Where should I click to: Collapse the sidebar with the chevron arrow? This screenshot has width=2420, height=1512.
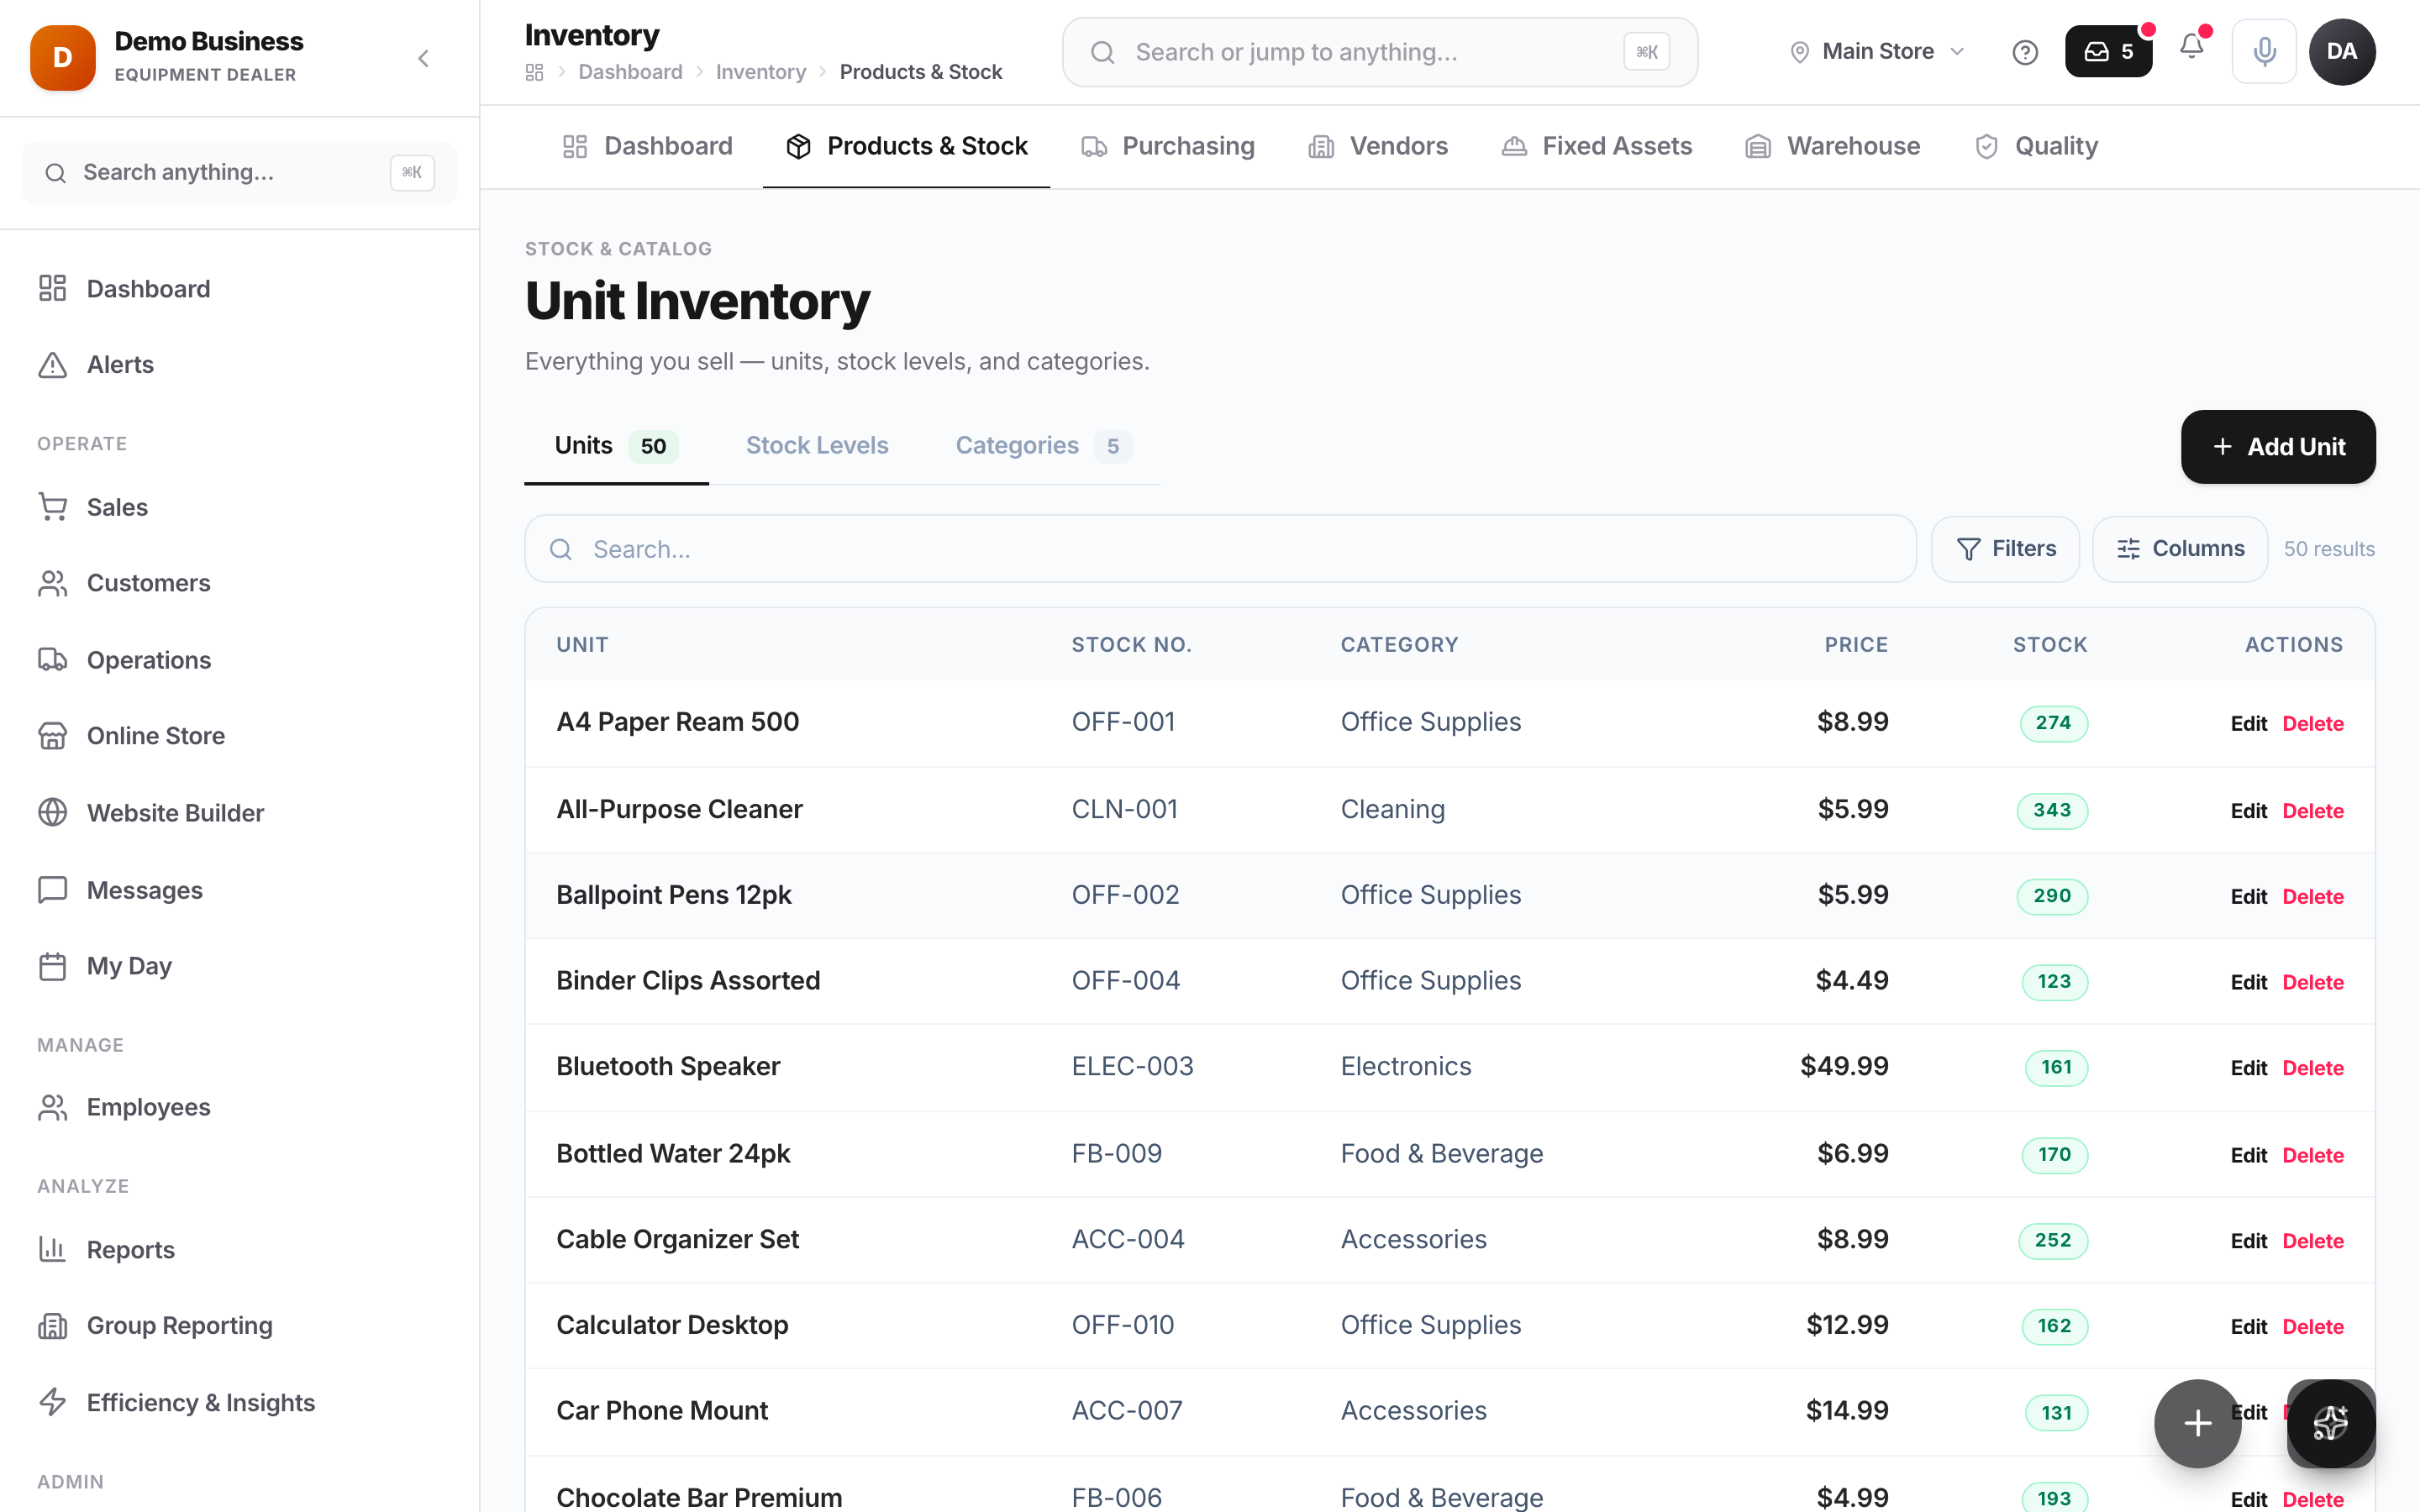(x=423, y=58)
